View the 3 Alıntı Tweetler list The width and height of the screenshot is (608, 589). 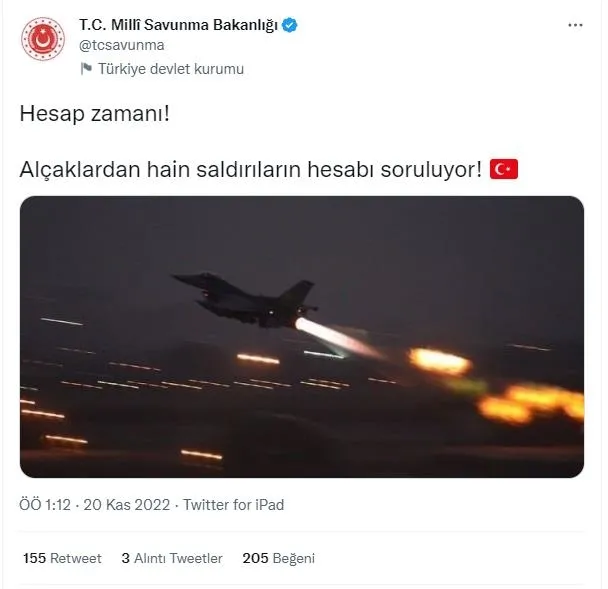click(x=172, y=558)
